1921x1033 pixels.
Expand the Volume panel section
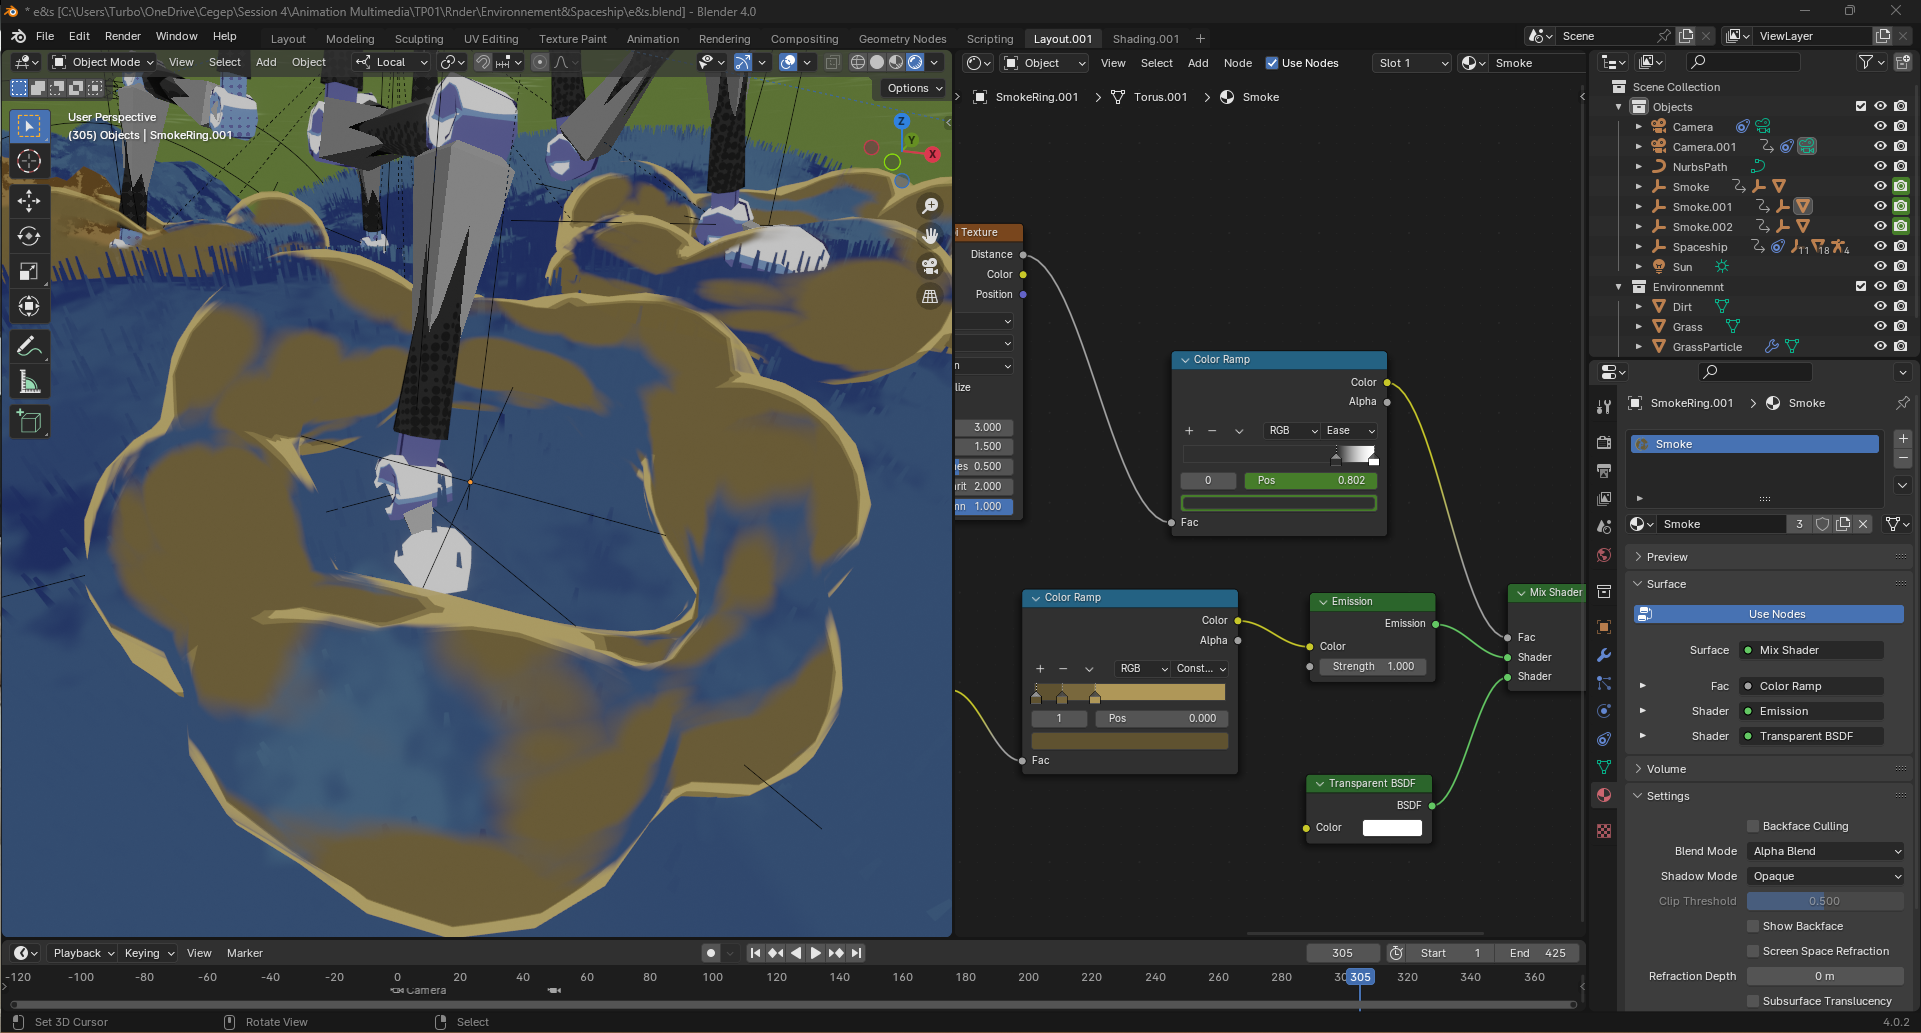click(x=1666, y=769)
